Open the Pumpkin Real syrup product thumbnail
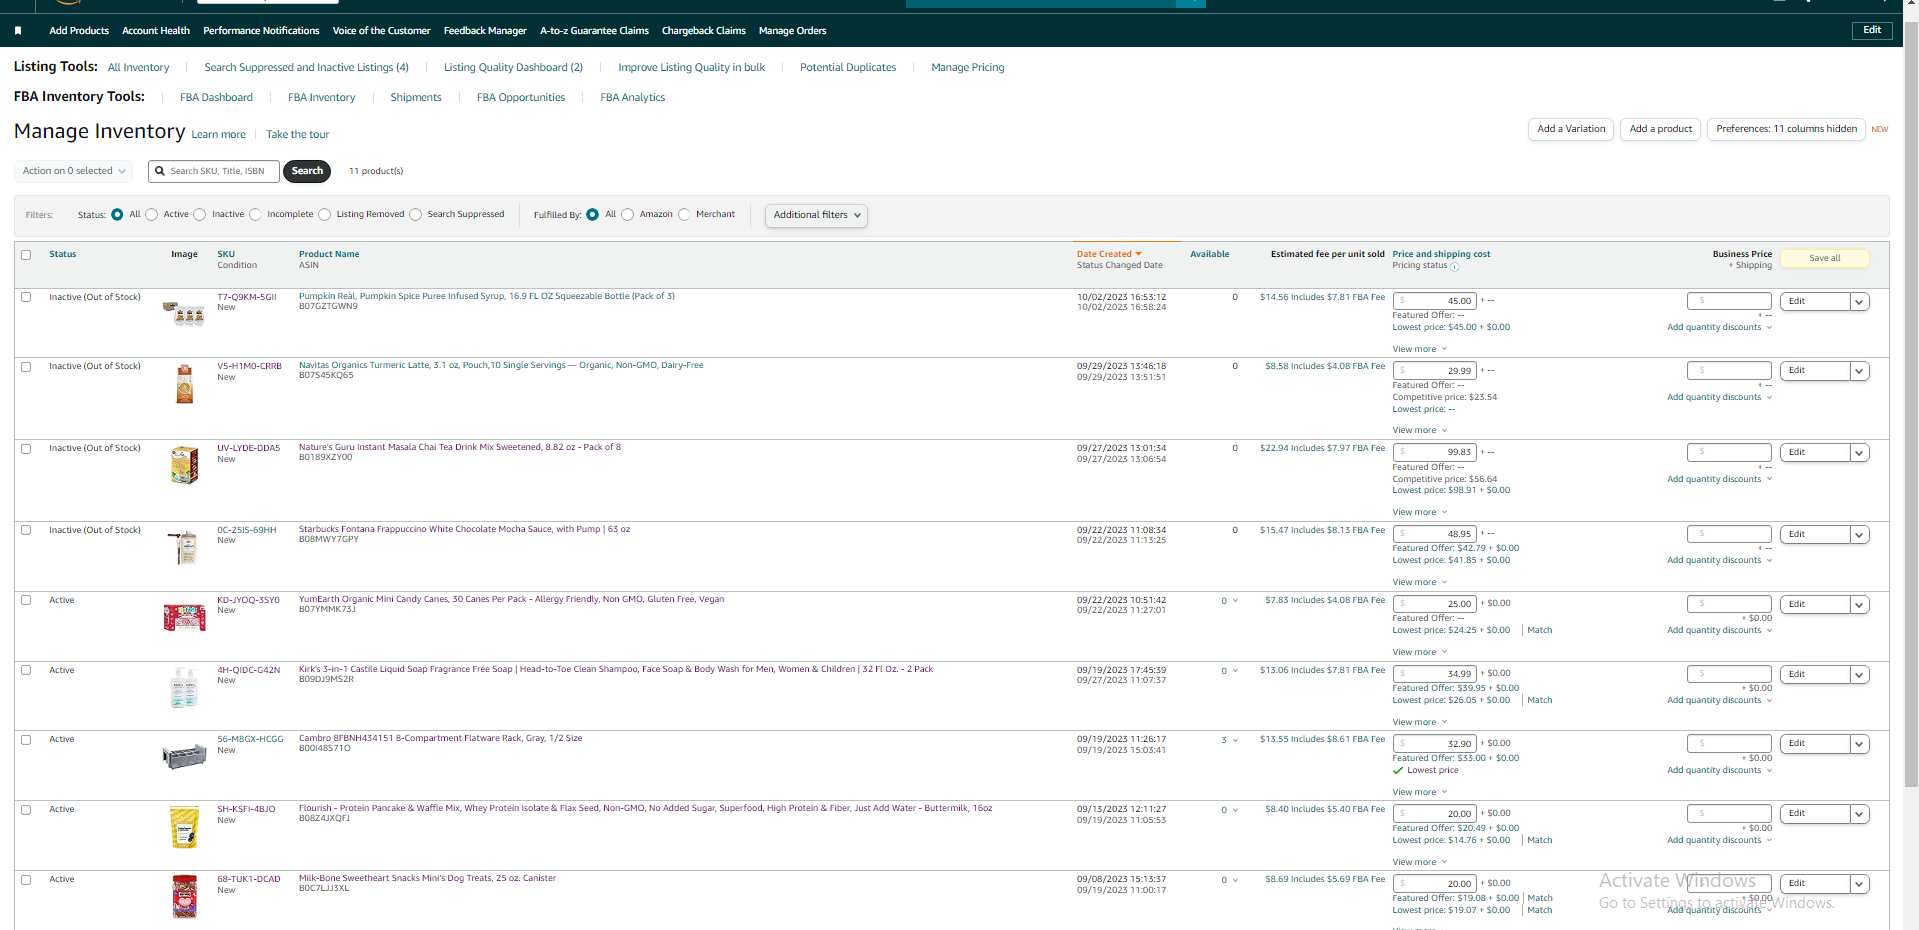The image size is (1919, 930). [184, 314]
